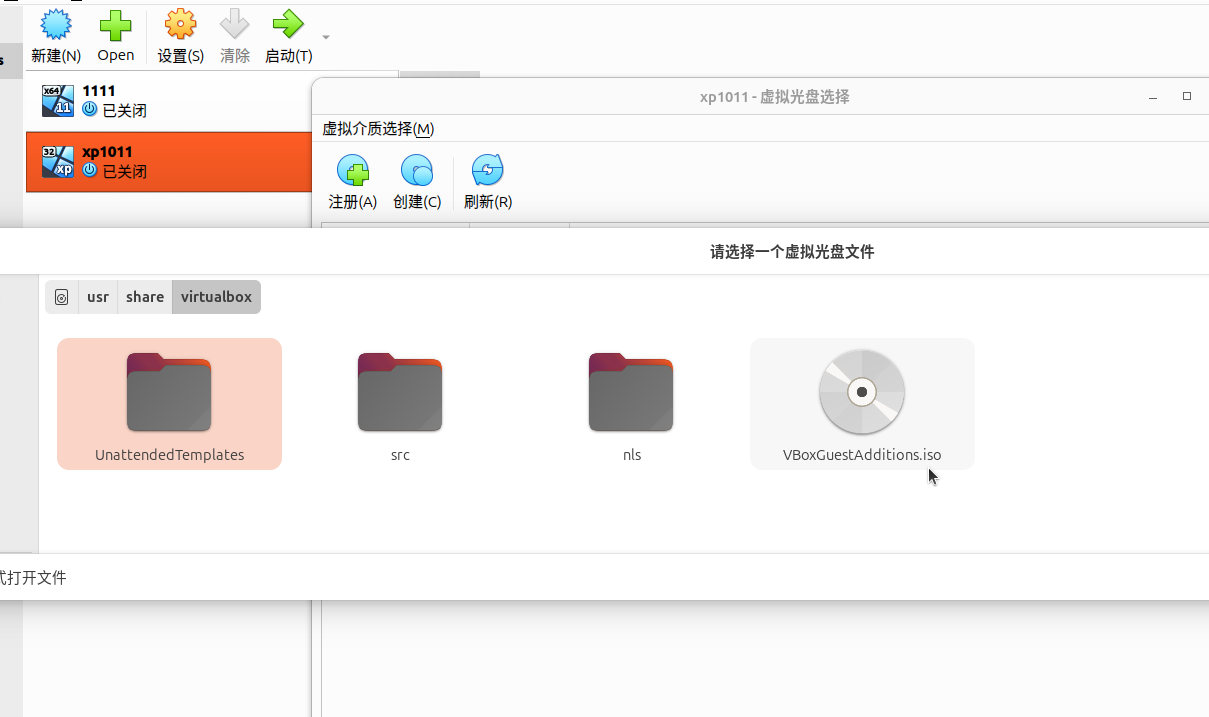Click the Create (创建) disk icon

point(417,170)
